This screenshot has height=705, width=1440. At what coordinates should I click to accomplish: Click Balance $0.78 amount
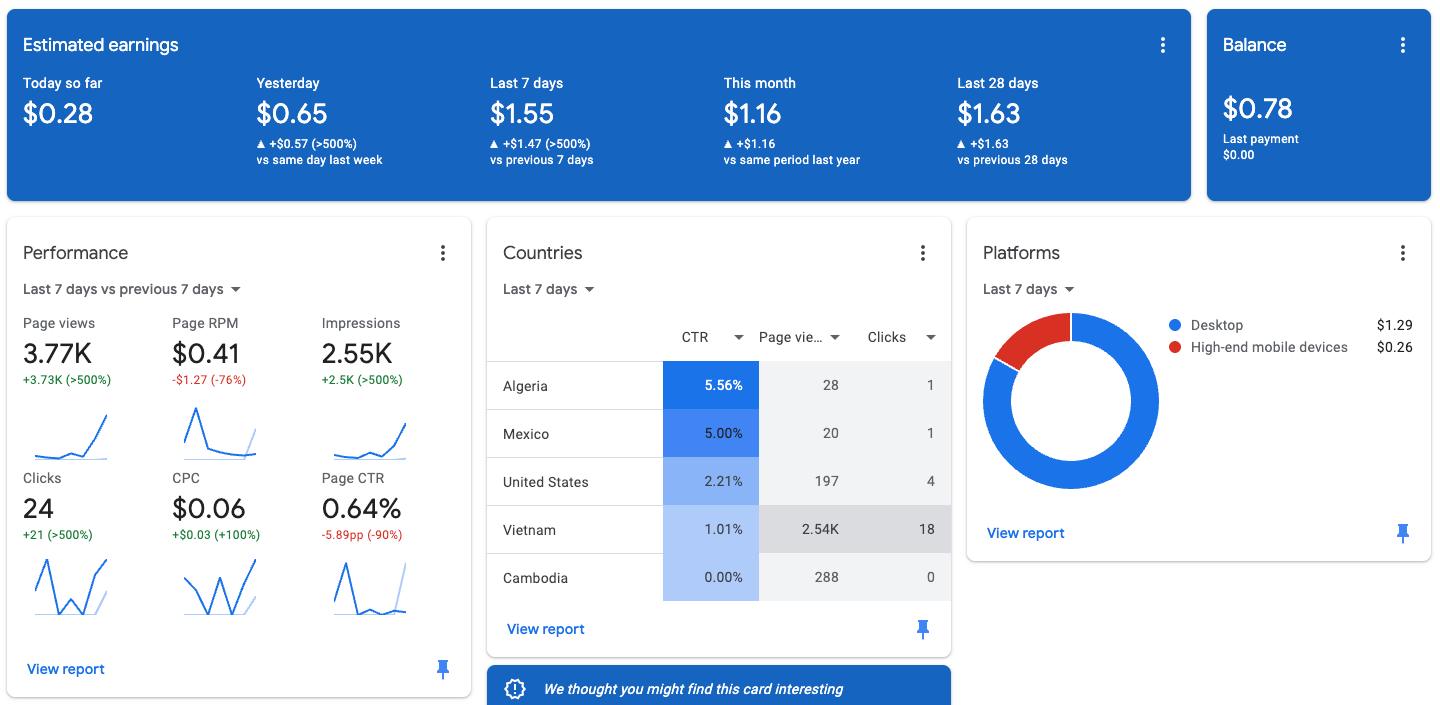coord(1258,108)
